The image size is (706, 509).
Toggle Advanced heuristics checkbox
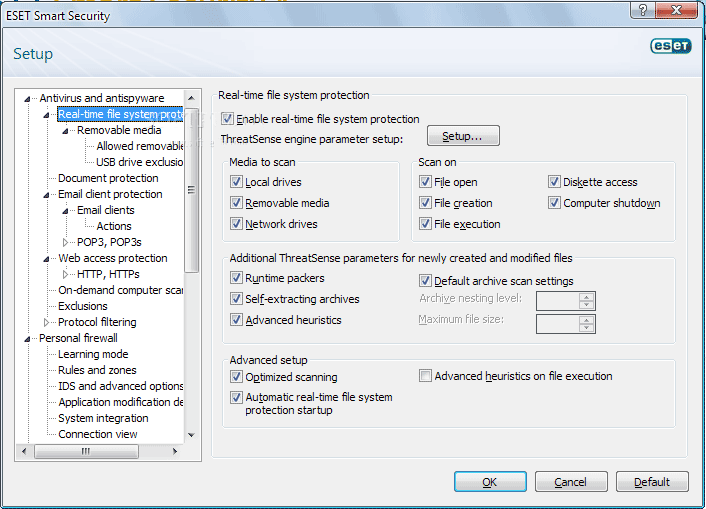[236, 320]
